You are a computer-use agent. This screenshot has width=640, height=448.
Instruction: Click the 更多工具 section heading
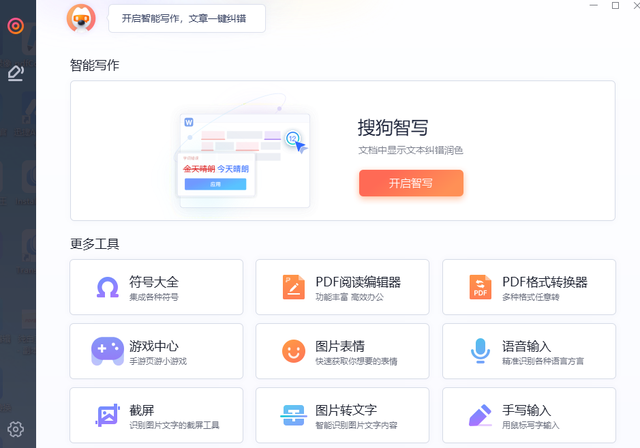(x=95, y=244)
